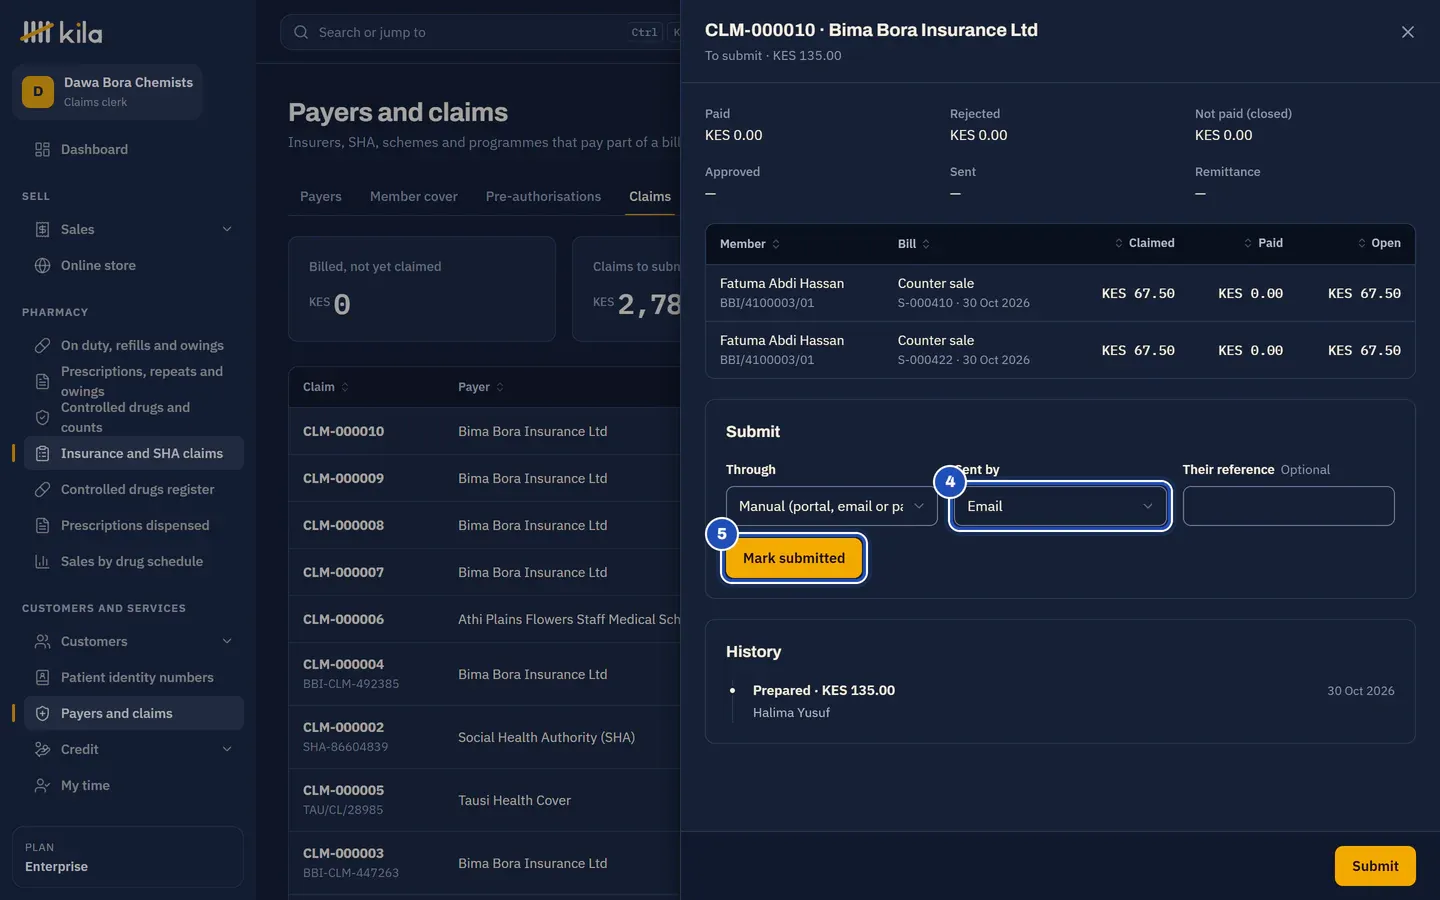Expand the Sales sidebar section
Viewport: 1440px width, 900px height.
coord(227,230)
